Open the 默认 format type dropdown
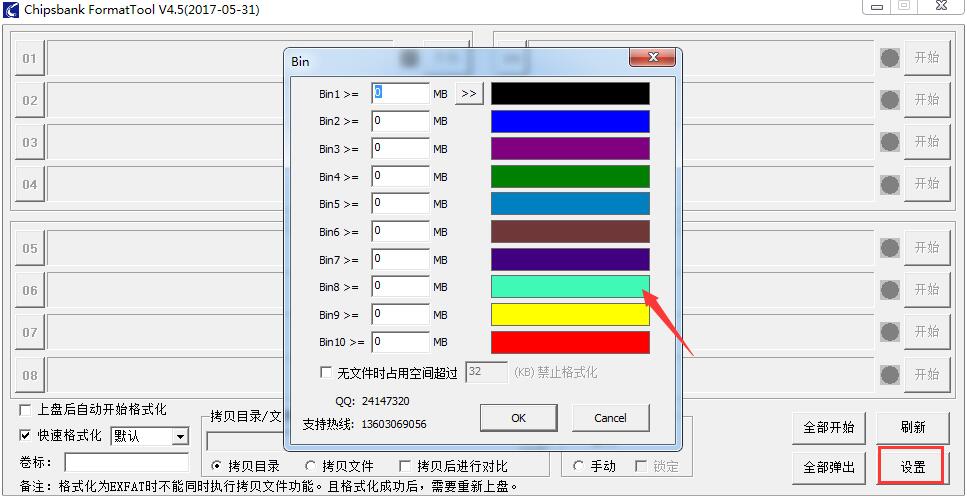 coord(180,436)
